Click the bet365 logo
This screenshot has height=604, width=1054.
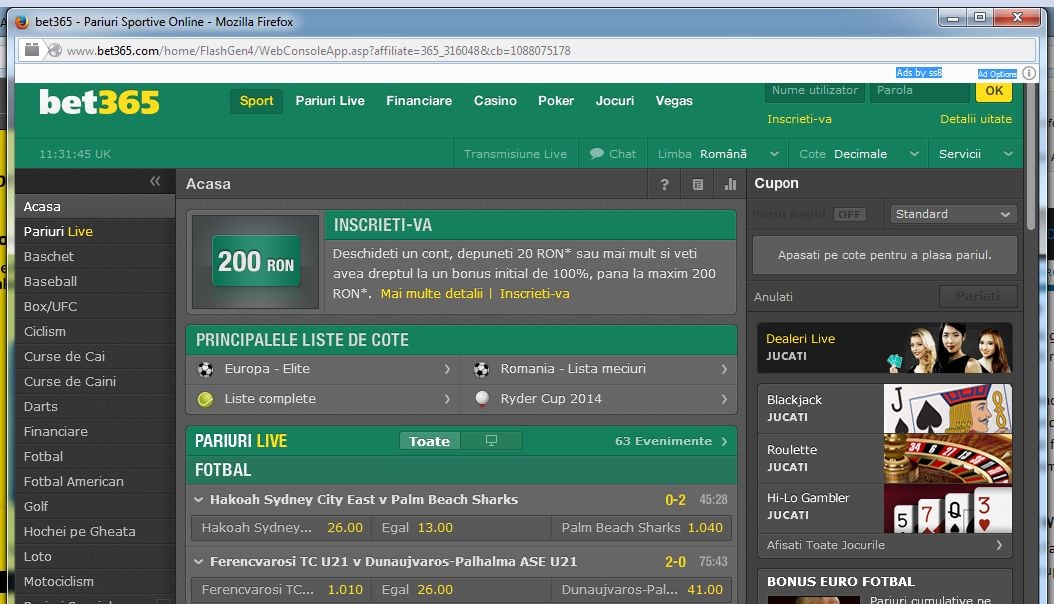99,102
